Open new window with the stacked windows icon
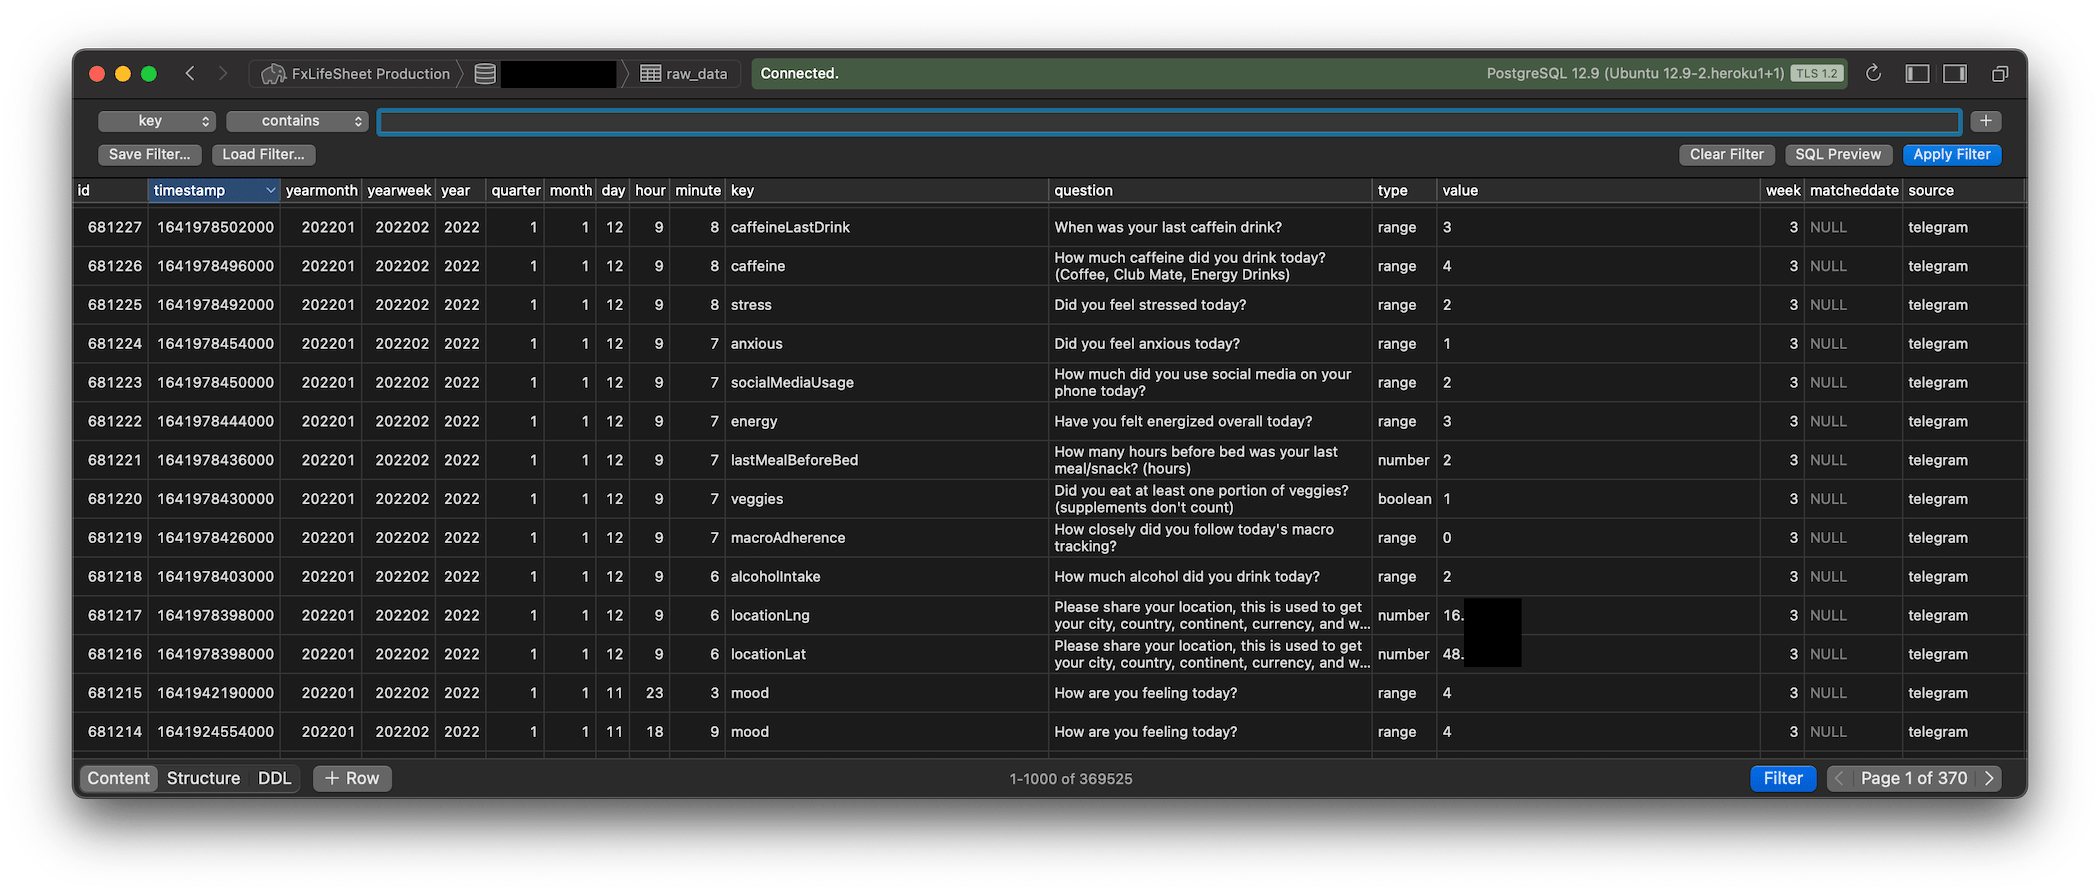Viewport: 2100px width, 894px height. 1999,73
